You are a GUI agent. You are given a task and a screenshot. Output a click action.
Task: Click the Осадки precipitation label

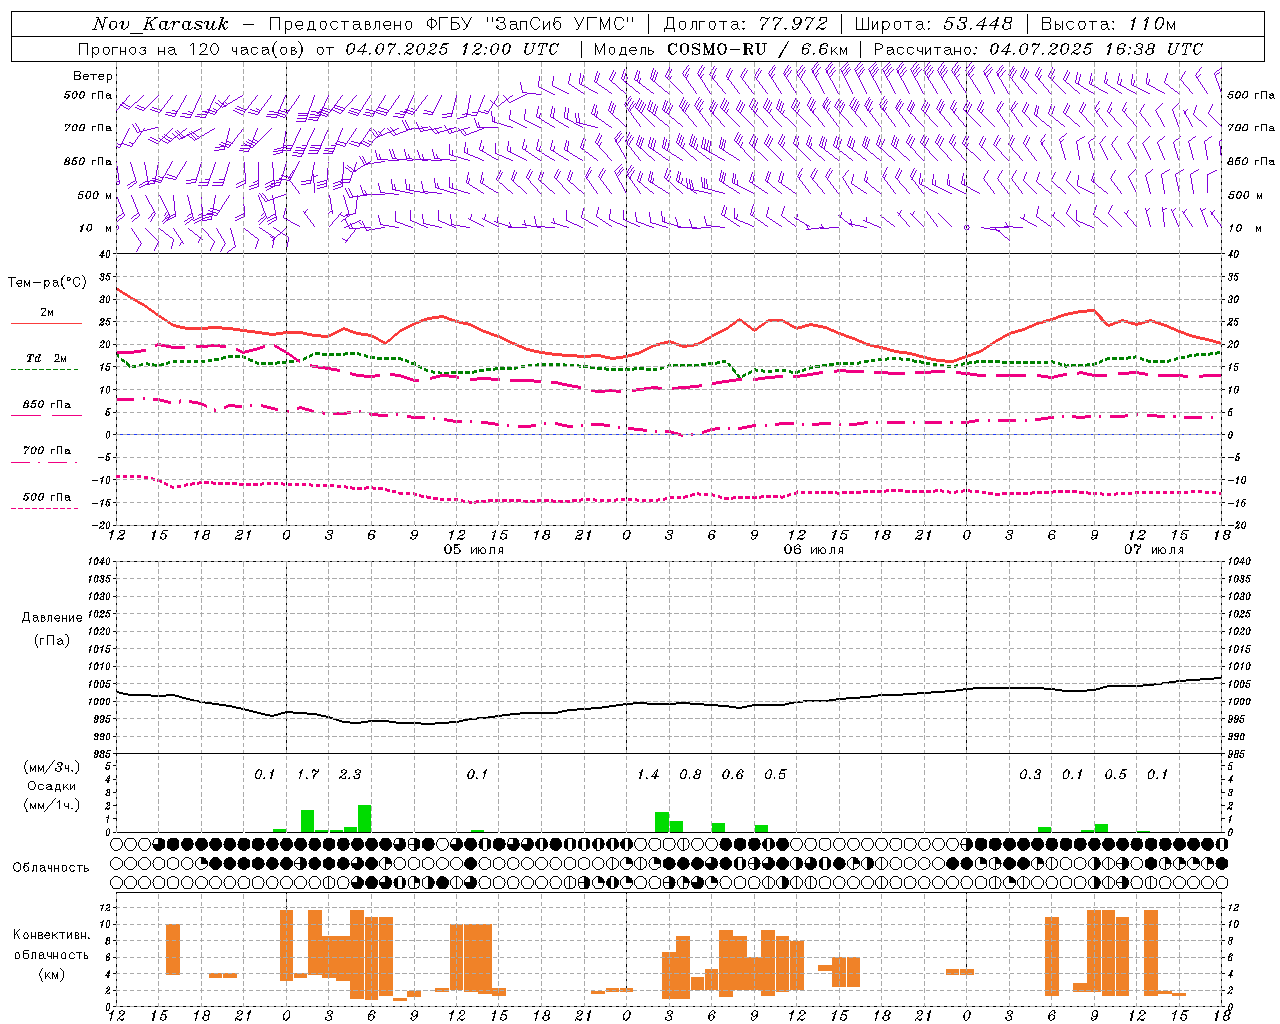52,786
